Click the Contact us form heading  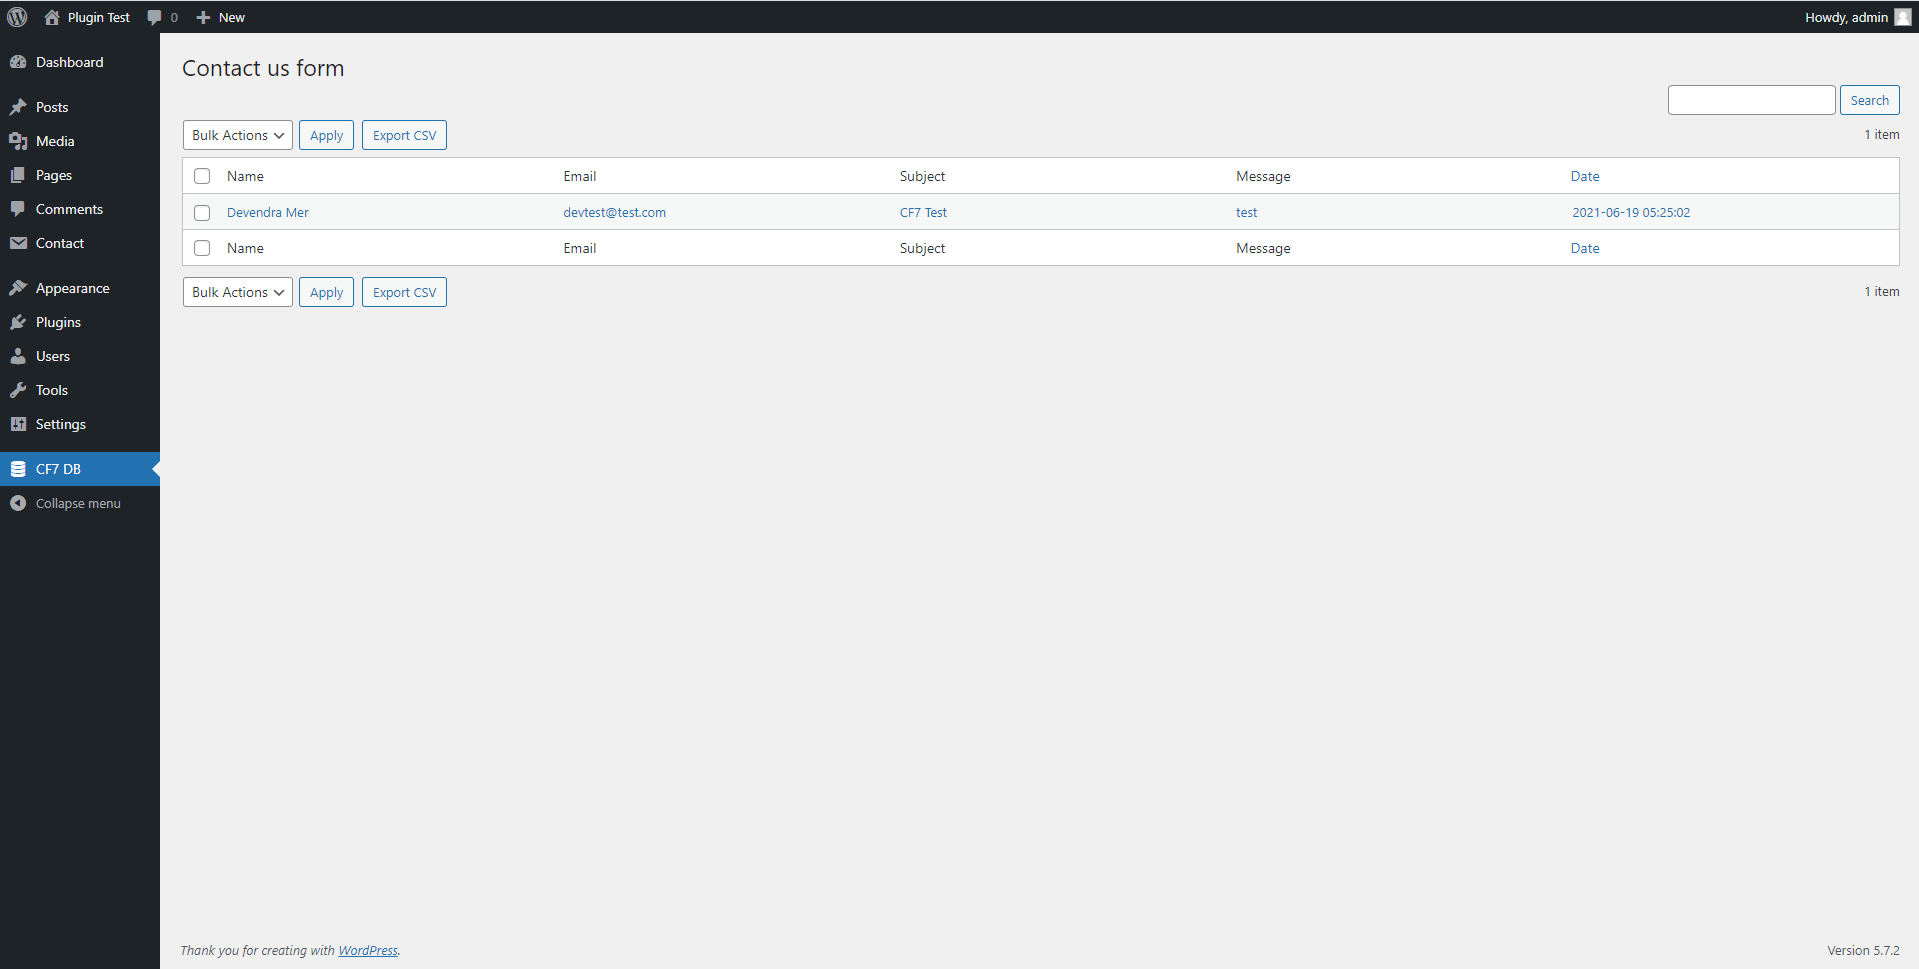(263, 68)
